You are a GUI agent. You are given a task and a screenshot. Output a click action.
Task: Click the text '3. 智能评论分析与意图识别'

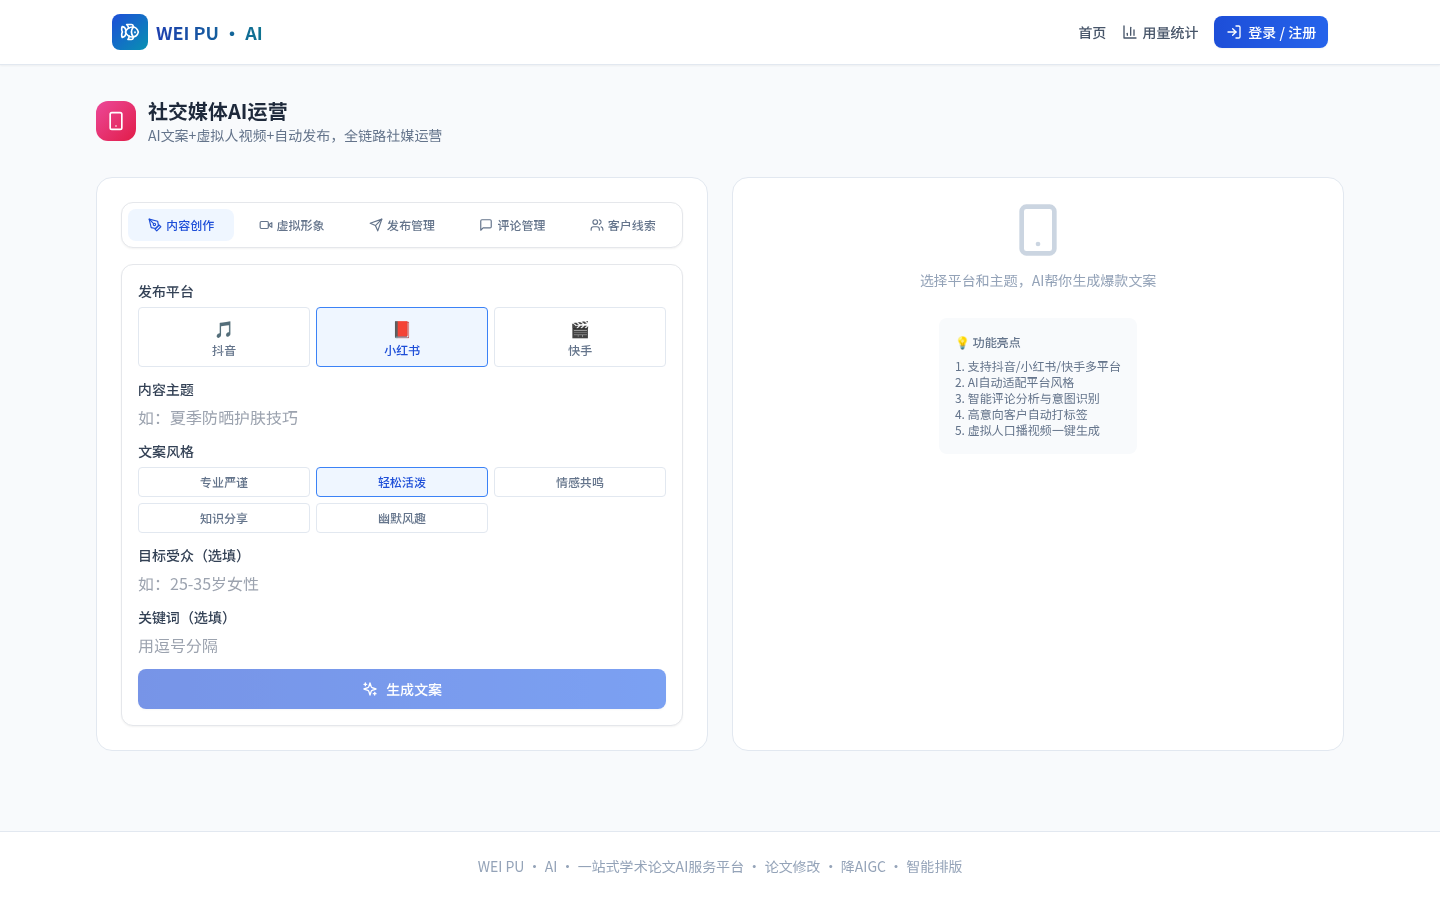pyautogui.click(x=1027, y=399)
